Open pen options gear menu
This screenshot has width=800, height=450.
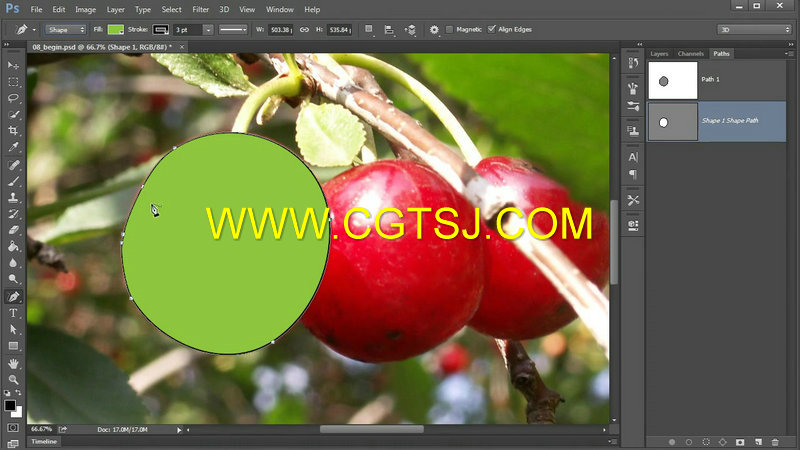(434, 30)
